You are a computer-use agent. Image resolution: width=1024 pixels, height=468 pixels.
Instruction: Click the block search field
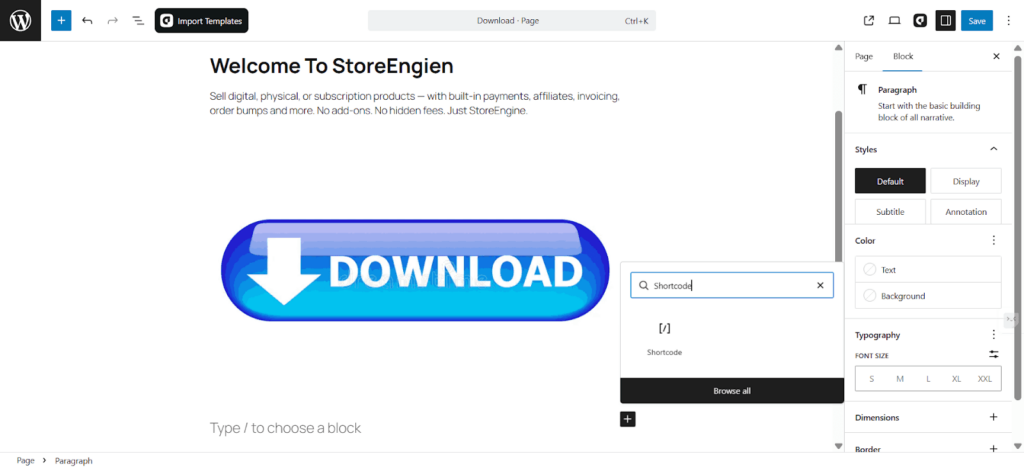coord(731,285)
